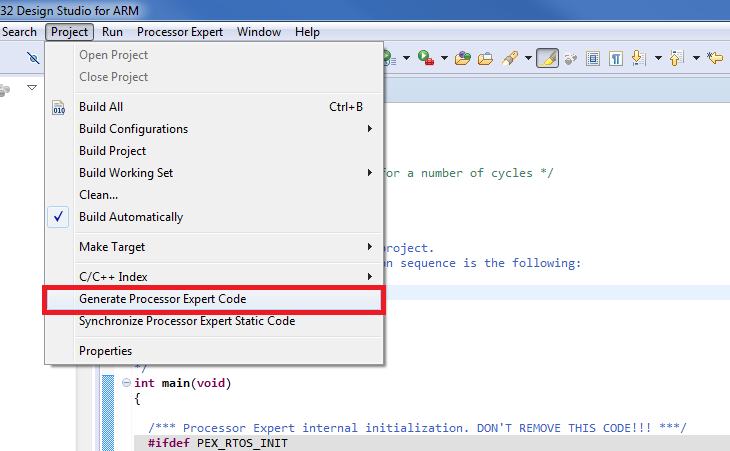The height and width of the screenshot is (451, 730).
Task: Open the view menu triangle in left panel
Action: pyautogui.click(x=31, y=88)
